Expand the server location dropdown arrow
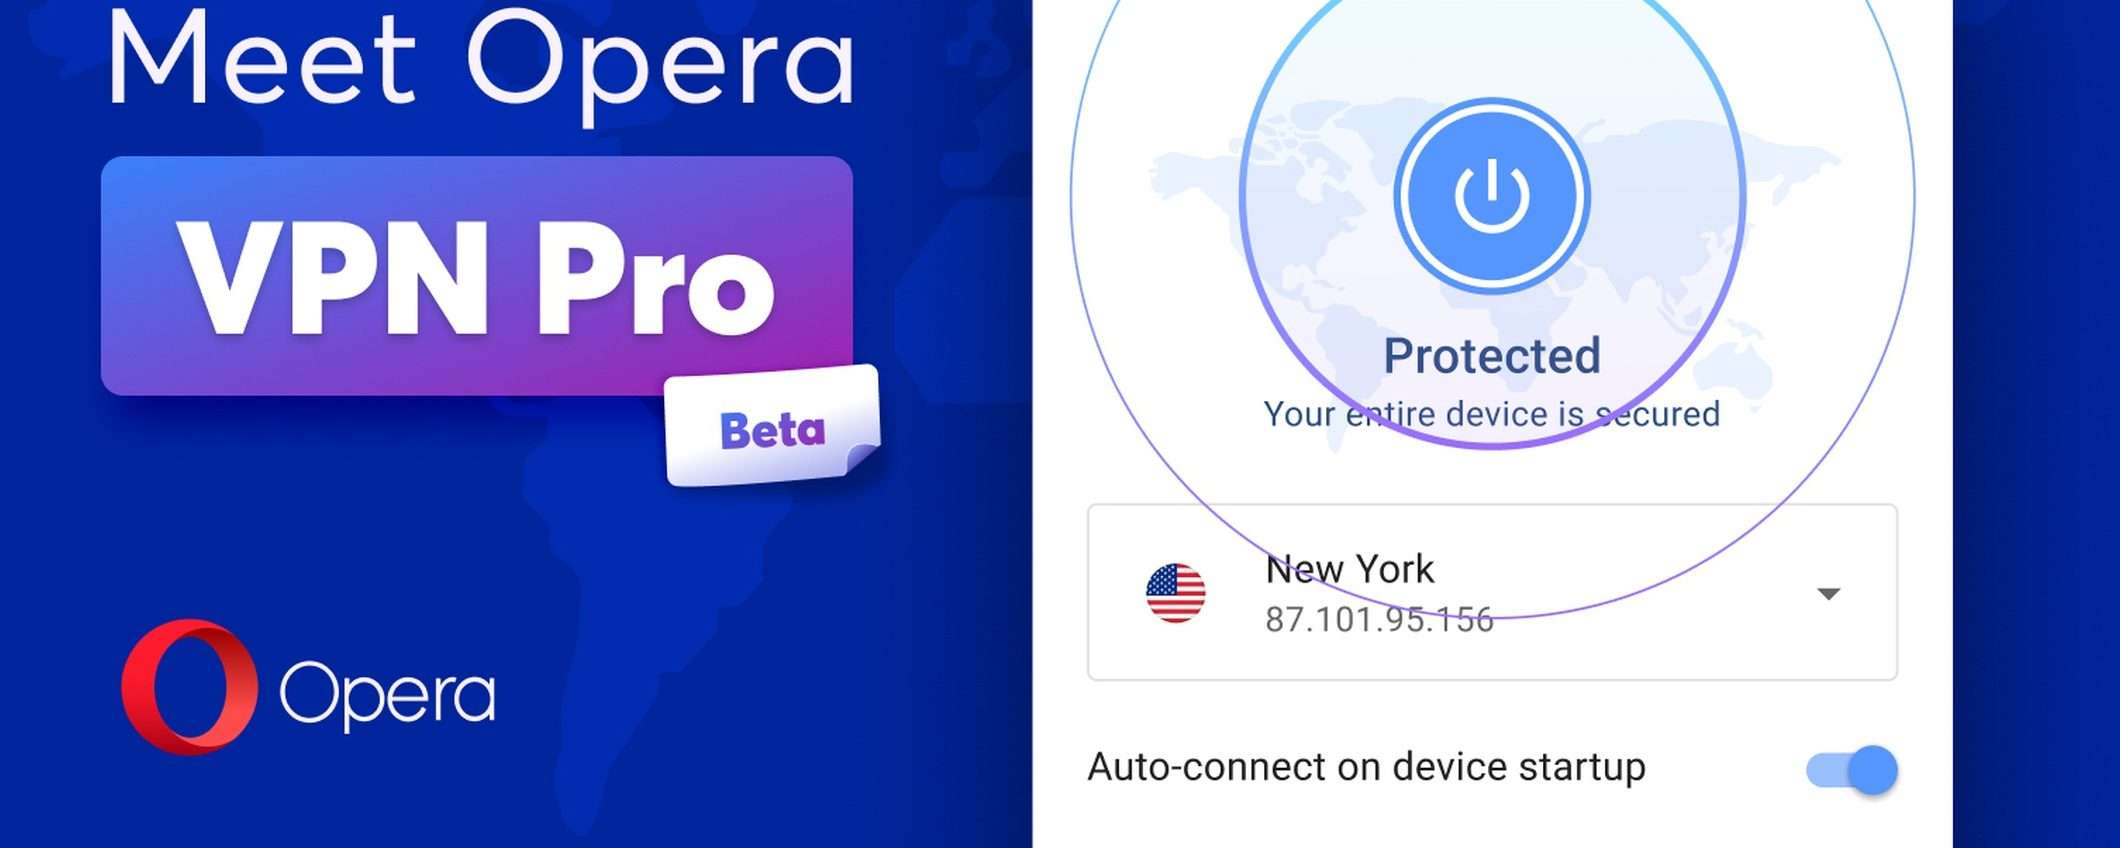Viewport: 2120px width, 848px height. (1828, 594)
